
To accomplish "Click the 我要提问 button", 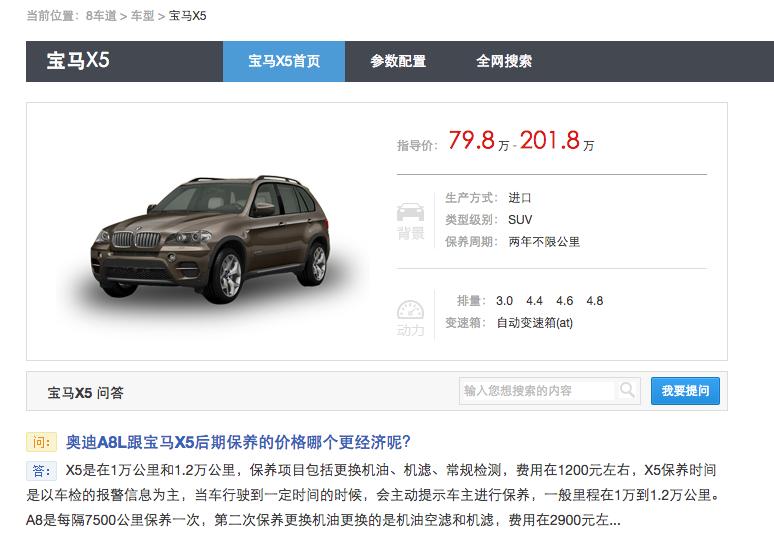I will [x=685, y=391].
